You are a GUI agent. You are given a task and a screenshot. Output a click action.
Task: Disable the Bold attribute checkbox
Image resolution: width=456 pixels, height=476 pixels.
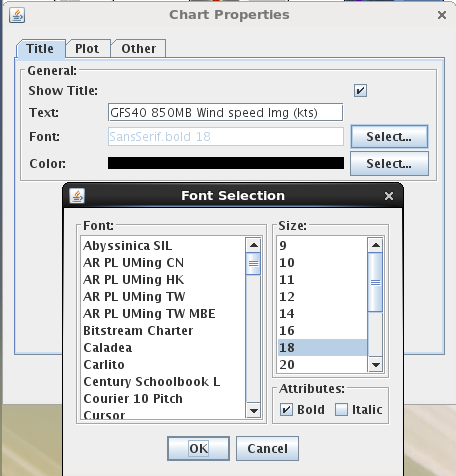(286, 409)
